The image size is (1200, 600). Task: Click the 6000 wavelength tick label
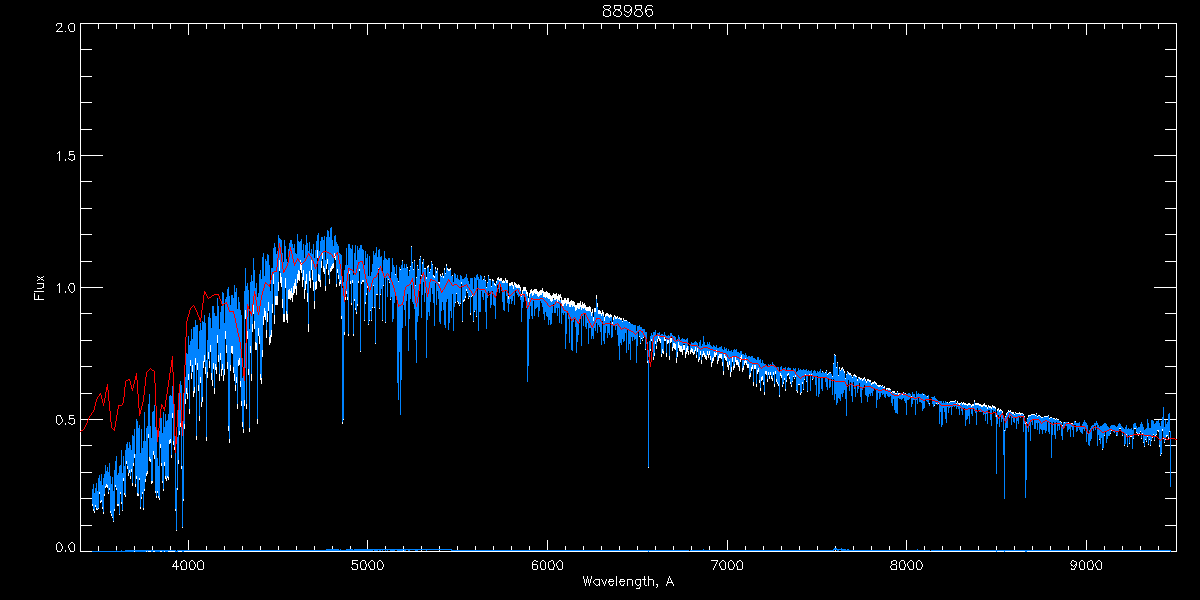547,565
